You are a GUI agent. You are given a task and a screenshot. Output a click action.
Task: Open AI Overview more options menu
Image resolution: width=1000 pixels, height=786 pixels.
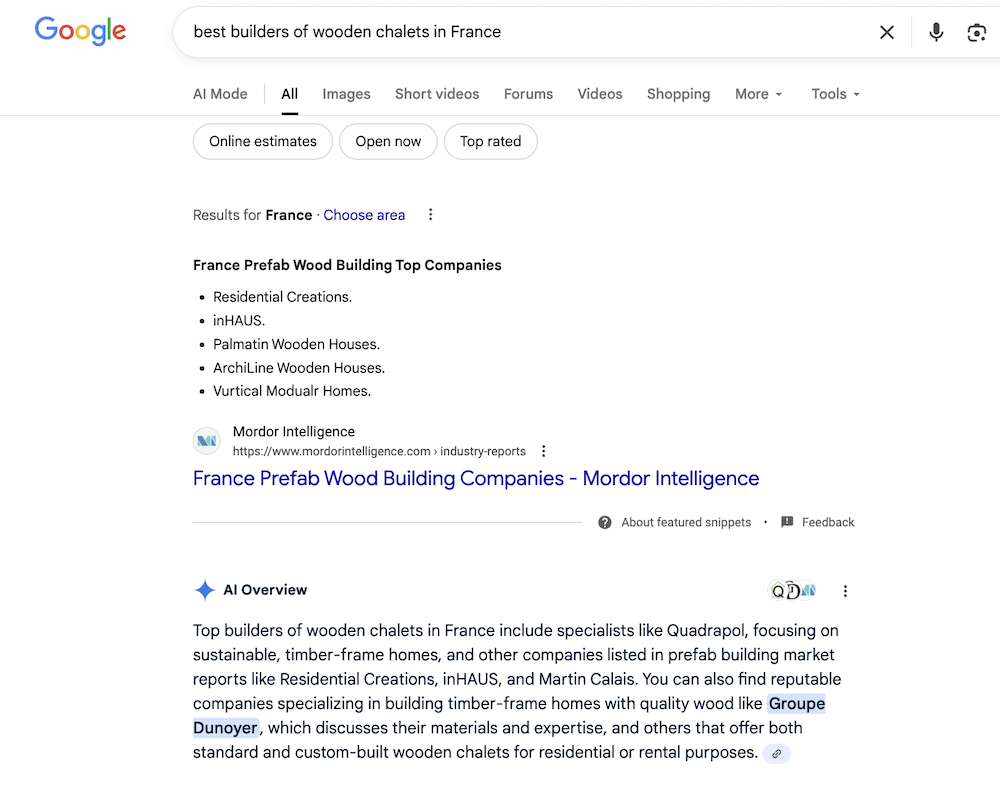tap(845, 591)
